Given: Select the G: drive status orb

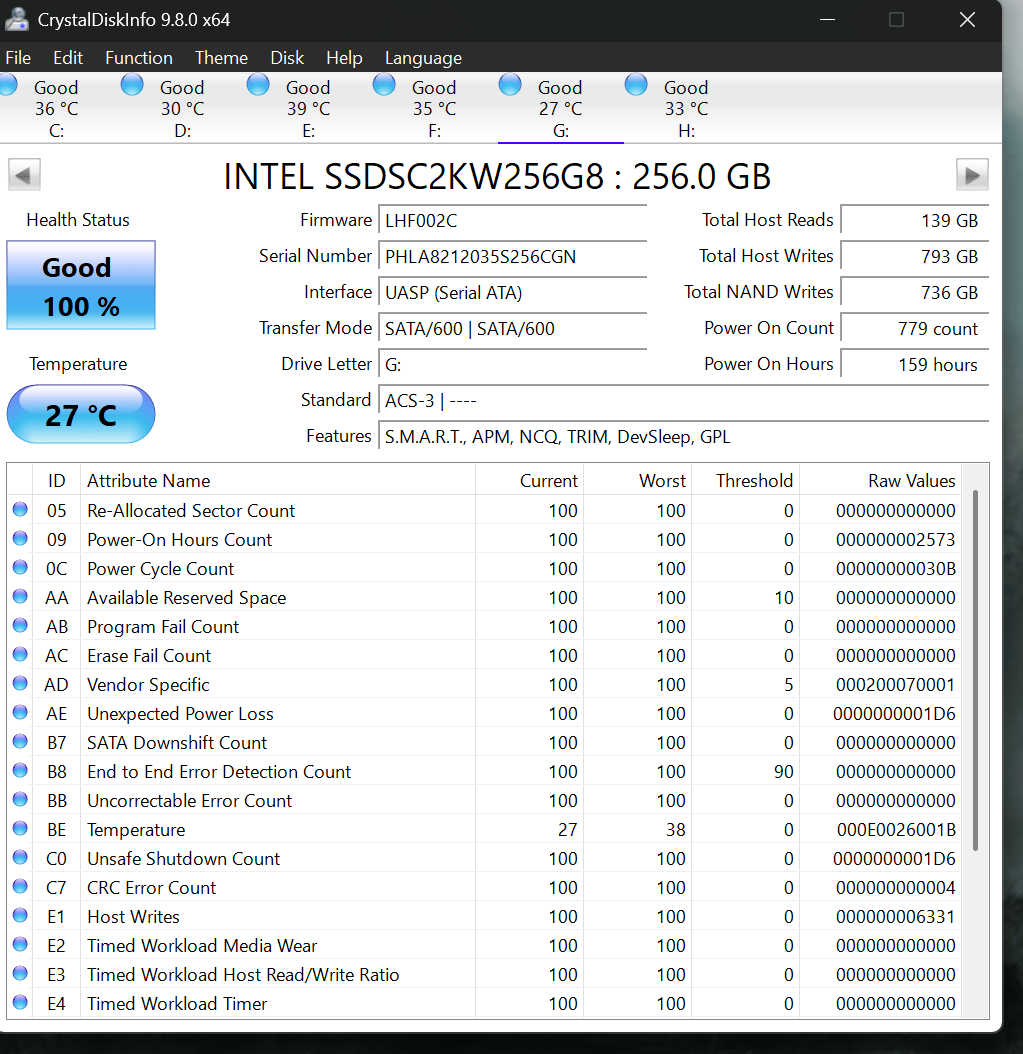Looking at the screenshot, I should 510,85.
